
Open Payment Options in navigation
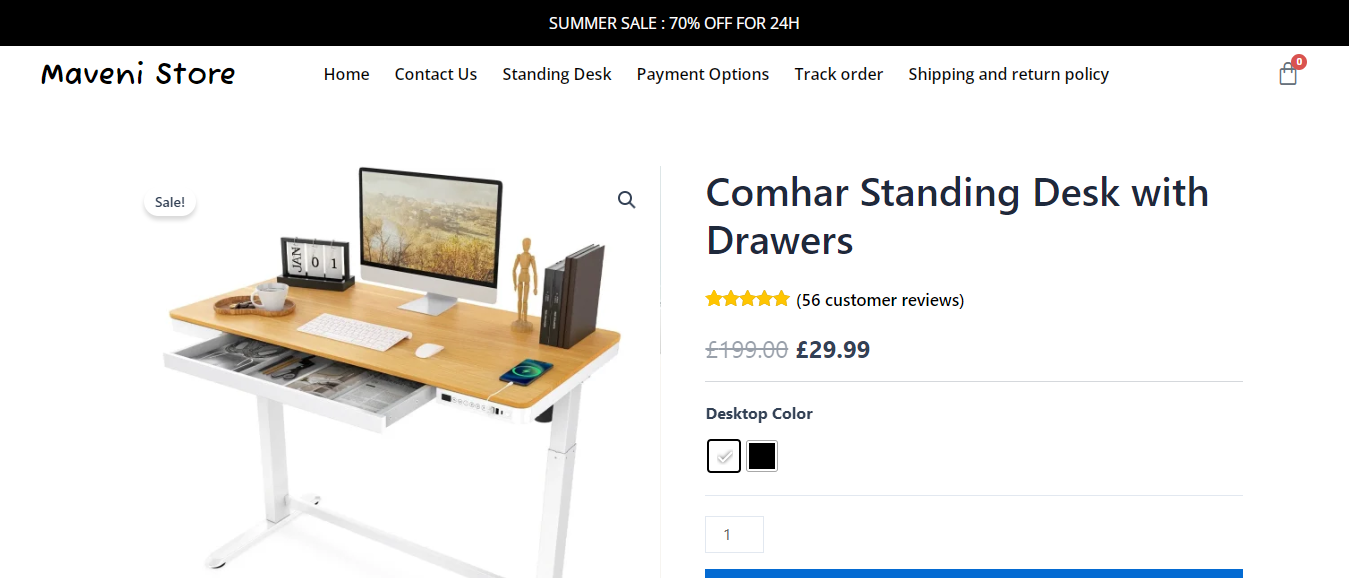pos(703,74)
